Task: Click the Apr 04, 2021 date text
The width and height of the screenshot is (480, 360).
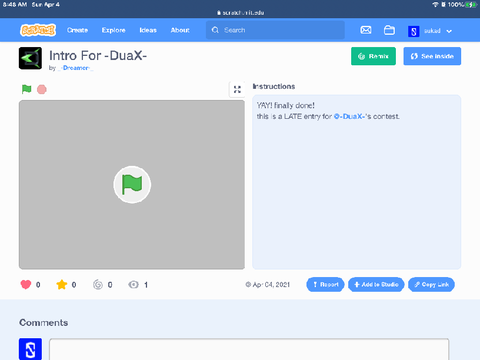Action: click(x=271, y=285)
